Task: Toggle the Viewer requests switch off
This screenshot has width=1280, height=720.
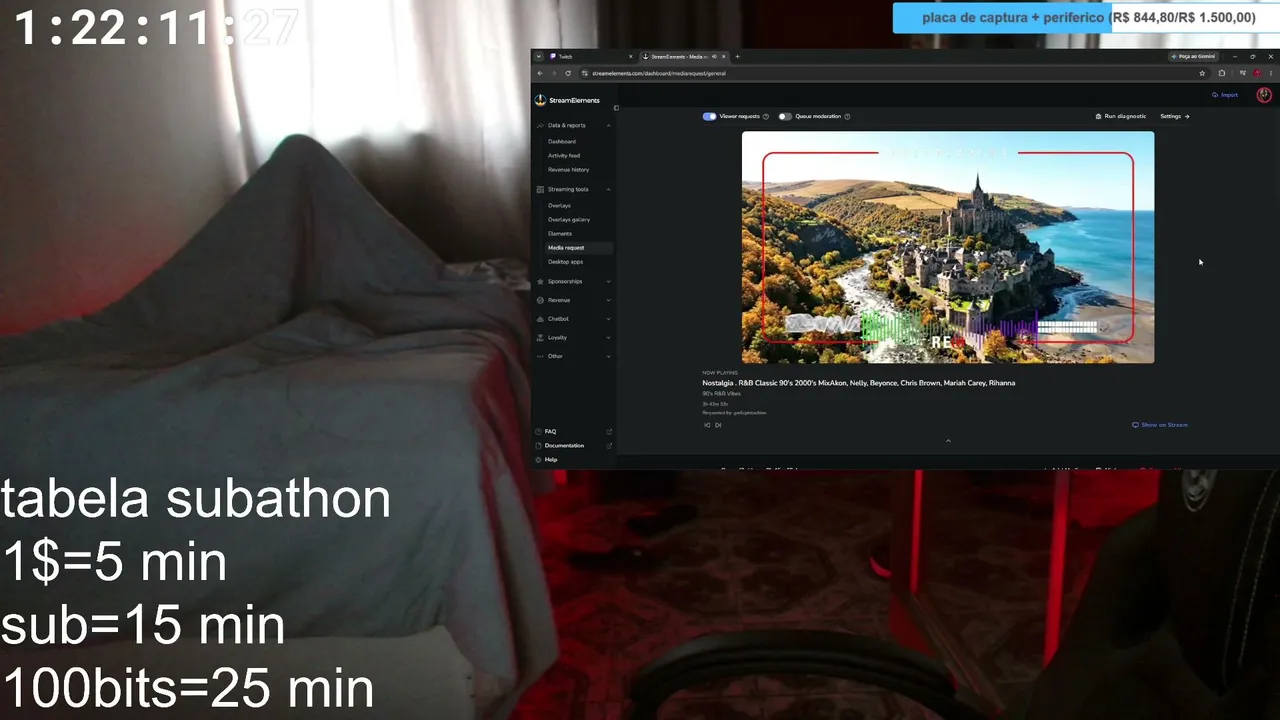Action: 709,116
